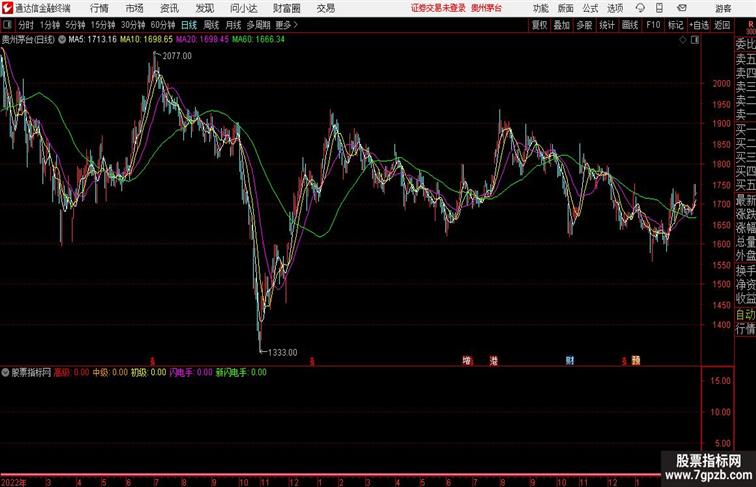
Task: Click the 通达信 red logo icon
Action: pyautogui.click(x=7, y=8)
